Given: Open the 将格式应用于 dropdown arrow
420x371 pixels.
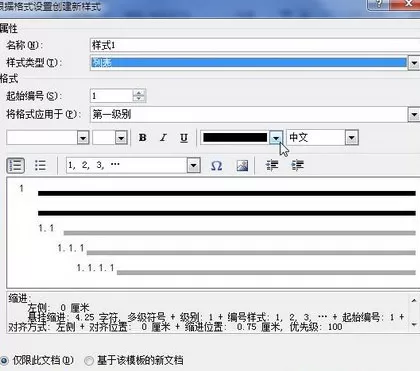Looking at the screenshot, I should [414, 115].
